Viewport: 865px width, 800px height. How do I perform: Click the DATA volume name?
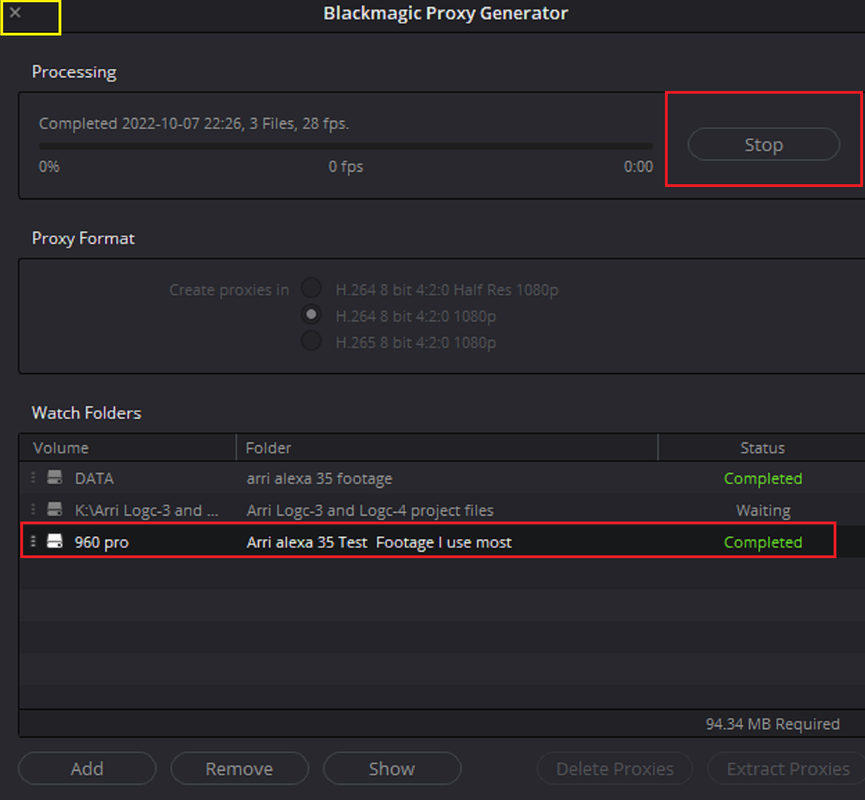[x=94, y=478]
